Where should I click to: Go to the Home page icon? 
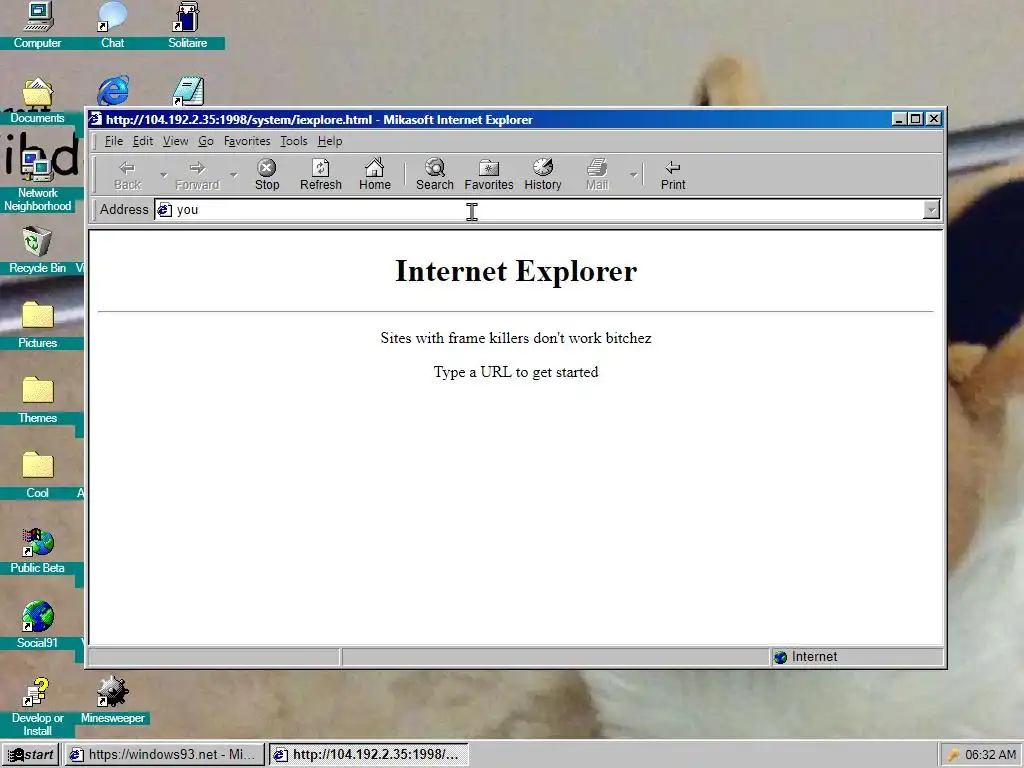pyautogui.click(x=374, y=175)
